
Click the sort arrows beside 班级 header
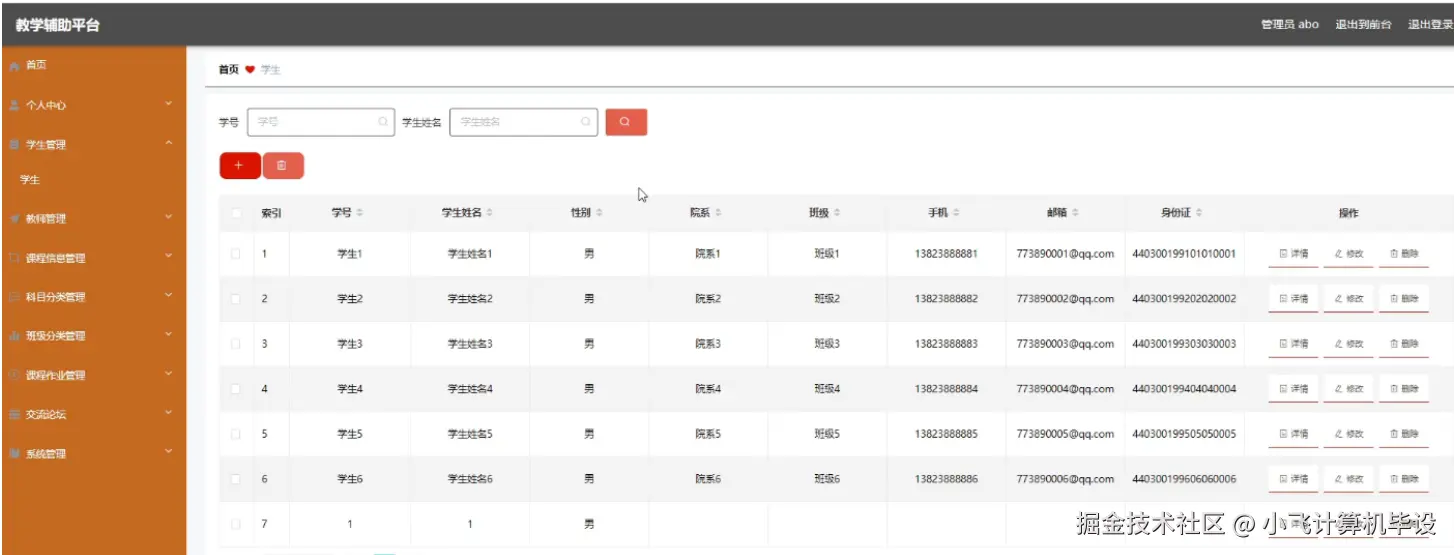pyautogui.click(x=837, y=213)
